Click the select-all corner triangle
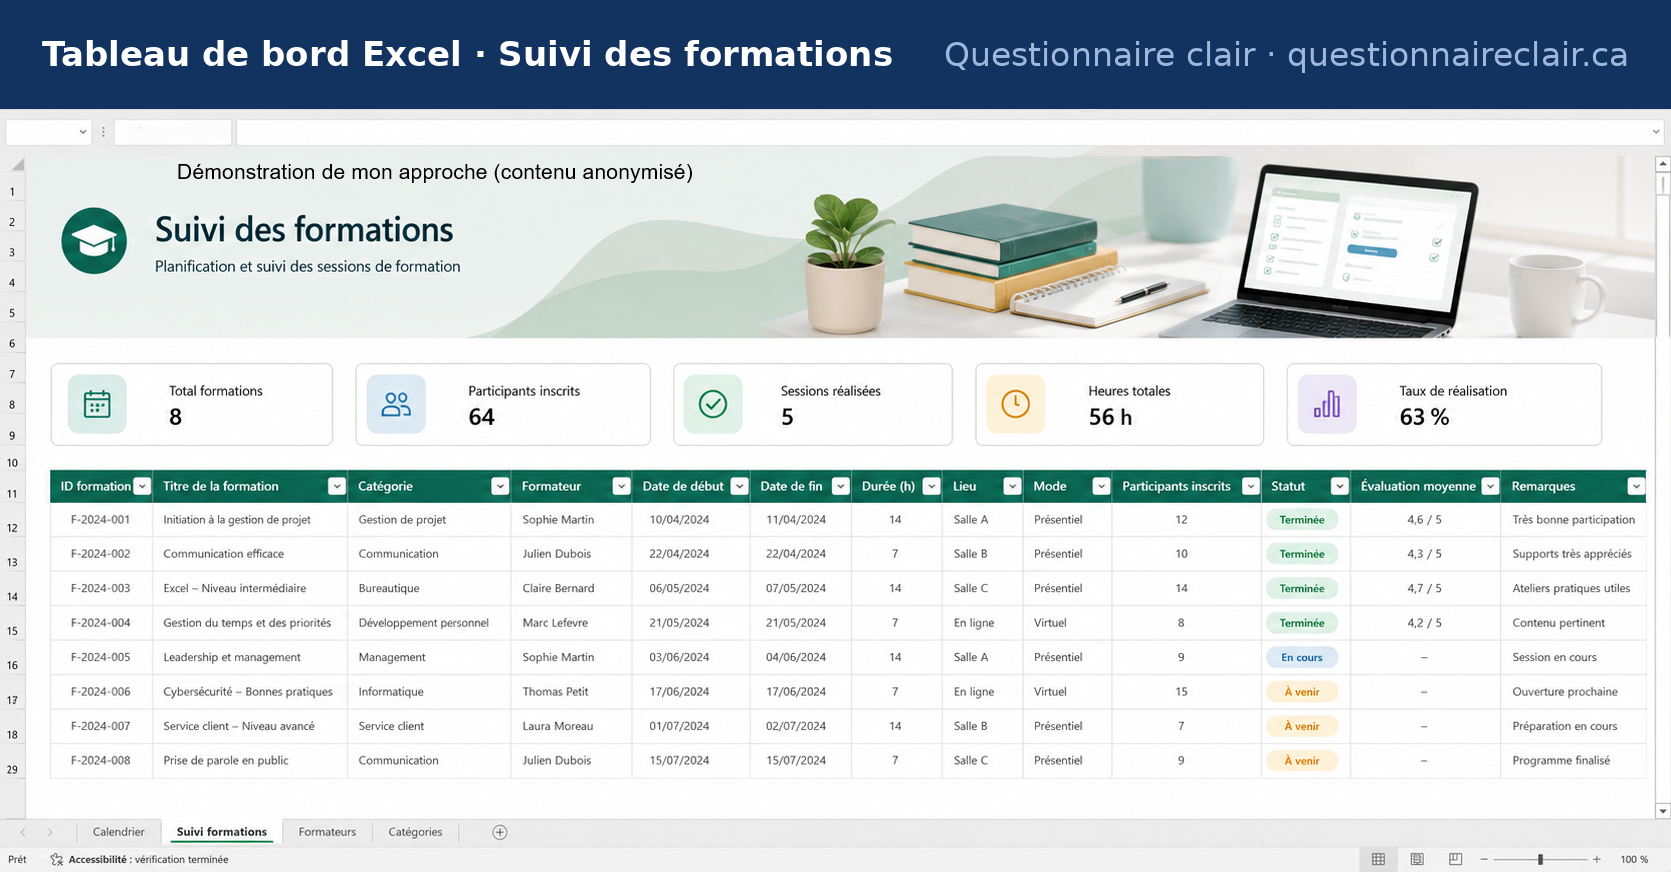Image resolution: width=1671 pixels, height=872 pixels. click(x=17, y=165)
